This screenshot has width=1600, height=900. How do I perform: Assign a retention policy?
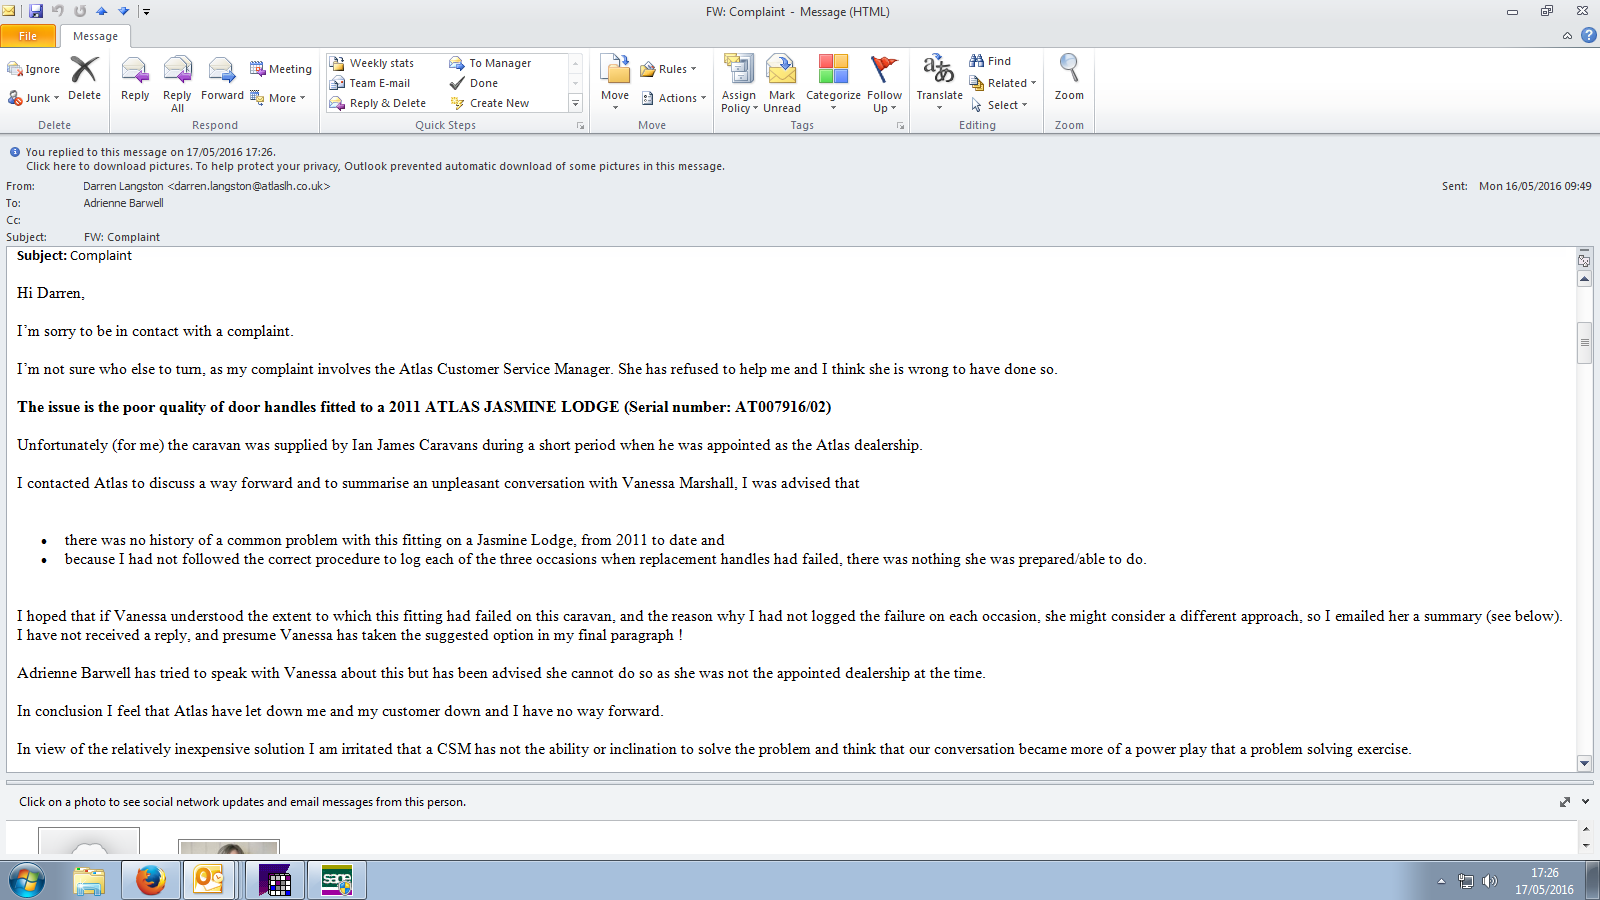[x=739, y=84]
